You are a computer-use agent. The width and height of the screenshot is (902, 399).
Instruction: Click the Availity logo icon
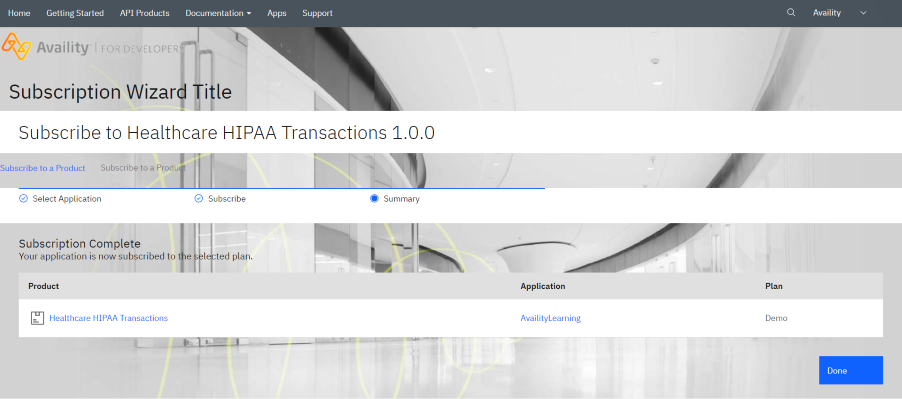[16, 47]
